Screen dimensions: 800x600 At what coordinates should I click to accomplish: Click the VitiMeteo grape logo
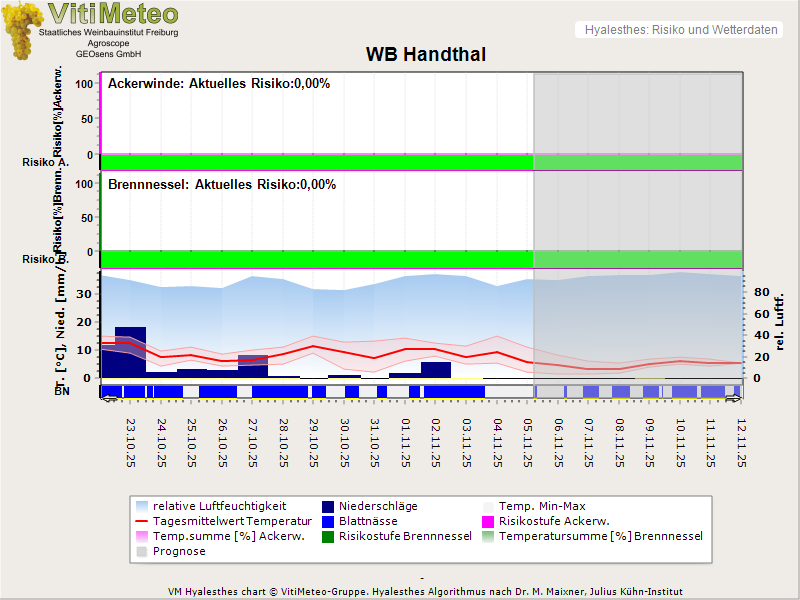[20, 30]
